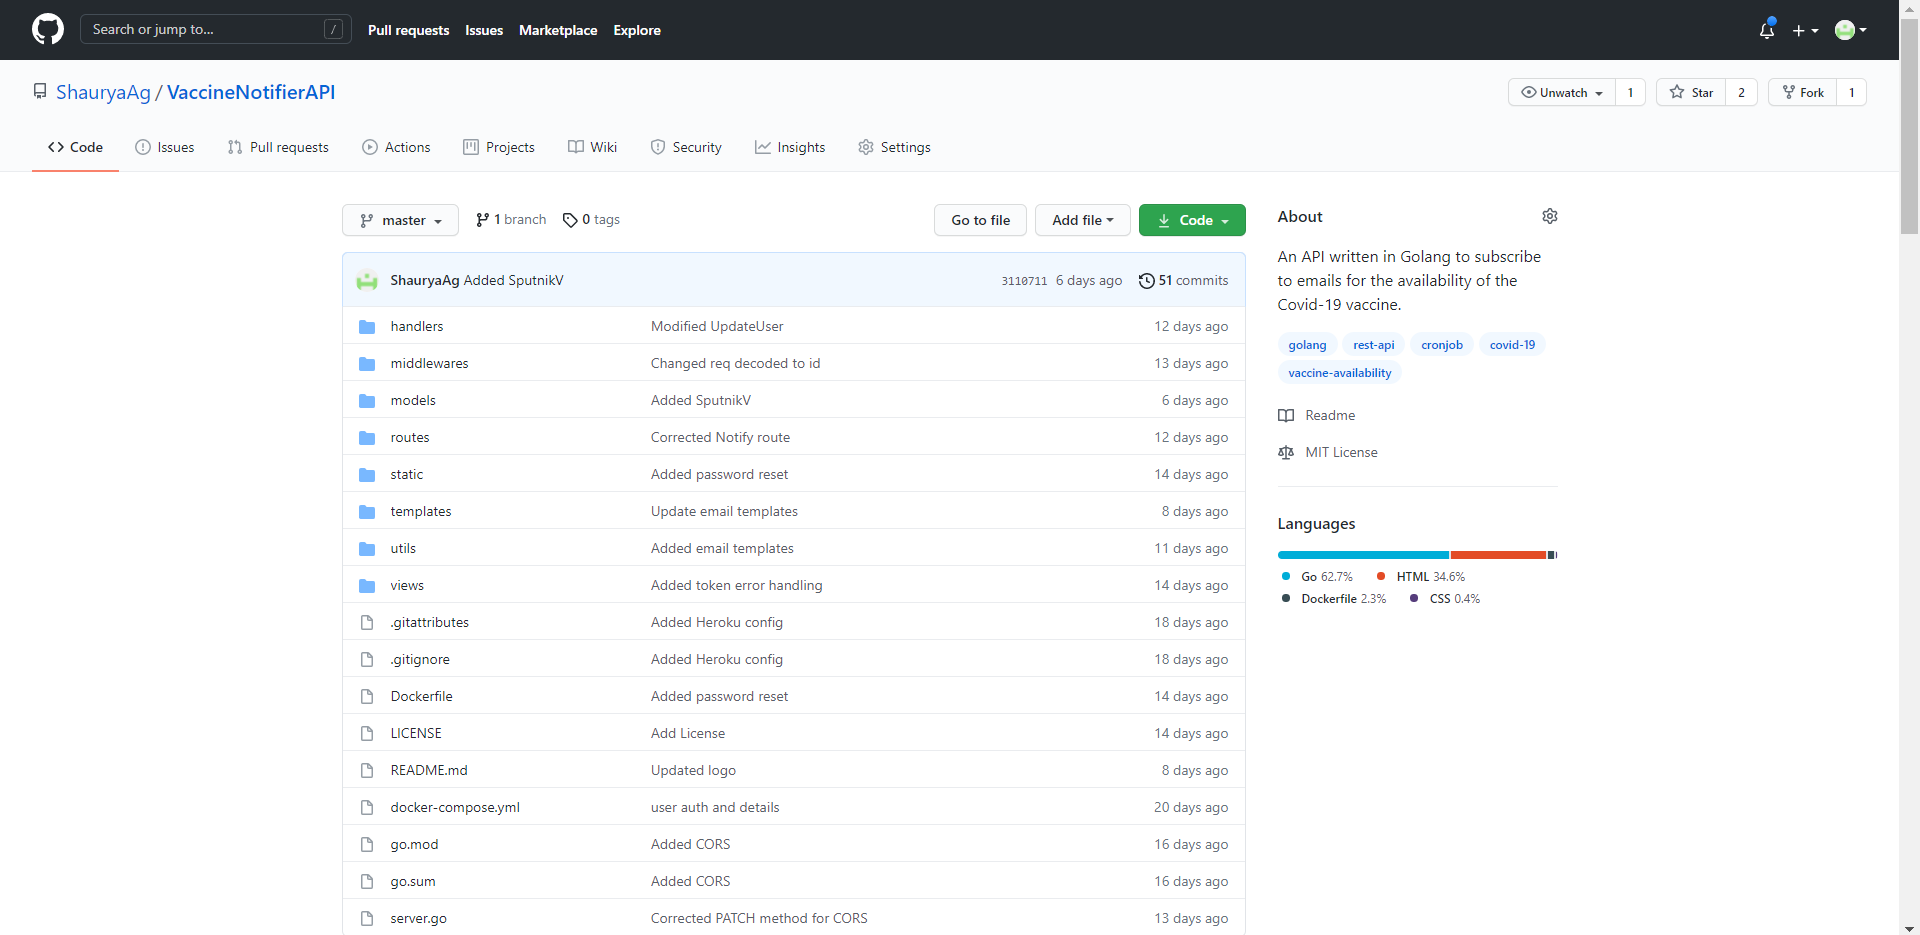
Task: Click the .gitattributes file icon
Action: (367, 622)
